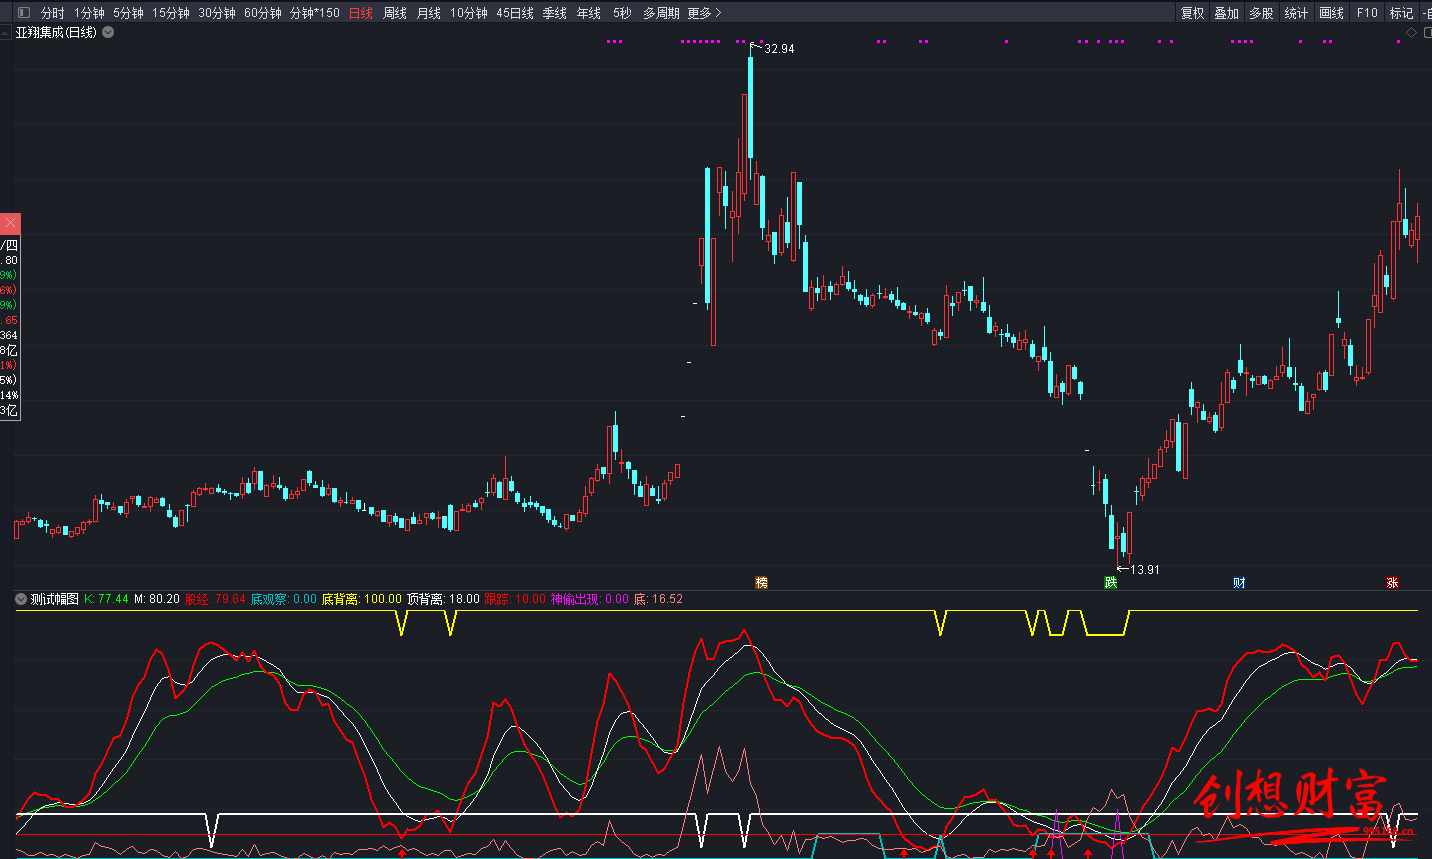Viewport: 1432px width, 859px height.
Task: Select the 日线 daily period tab
Action: 361,13
